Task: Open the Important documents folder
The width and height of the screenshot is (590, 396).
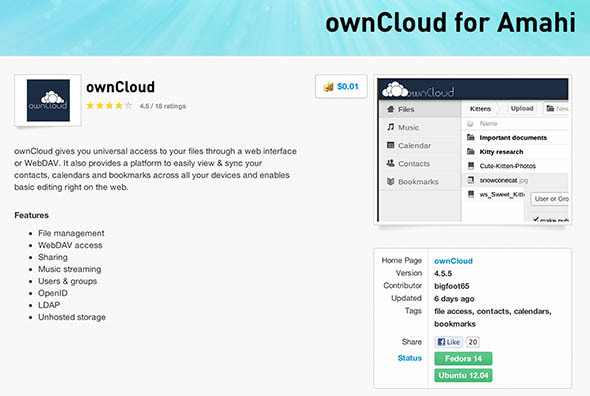Action: pyautogui.click(x=513, y=138)
